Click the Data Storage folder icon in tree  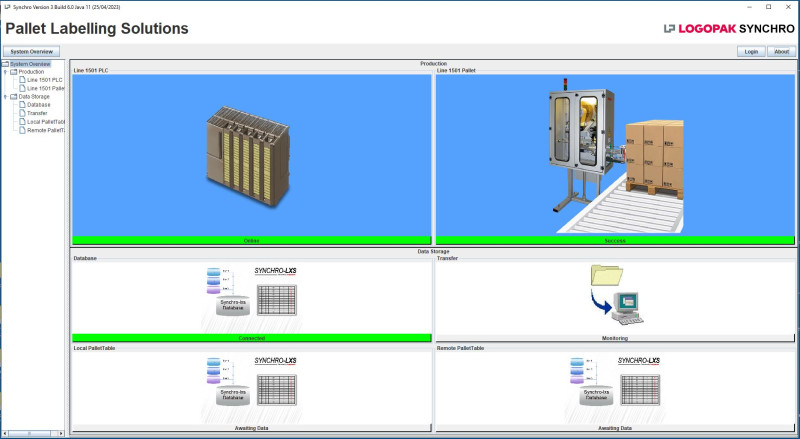[x=13, y=97]
